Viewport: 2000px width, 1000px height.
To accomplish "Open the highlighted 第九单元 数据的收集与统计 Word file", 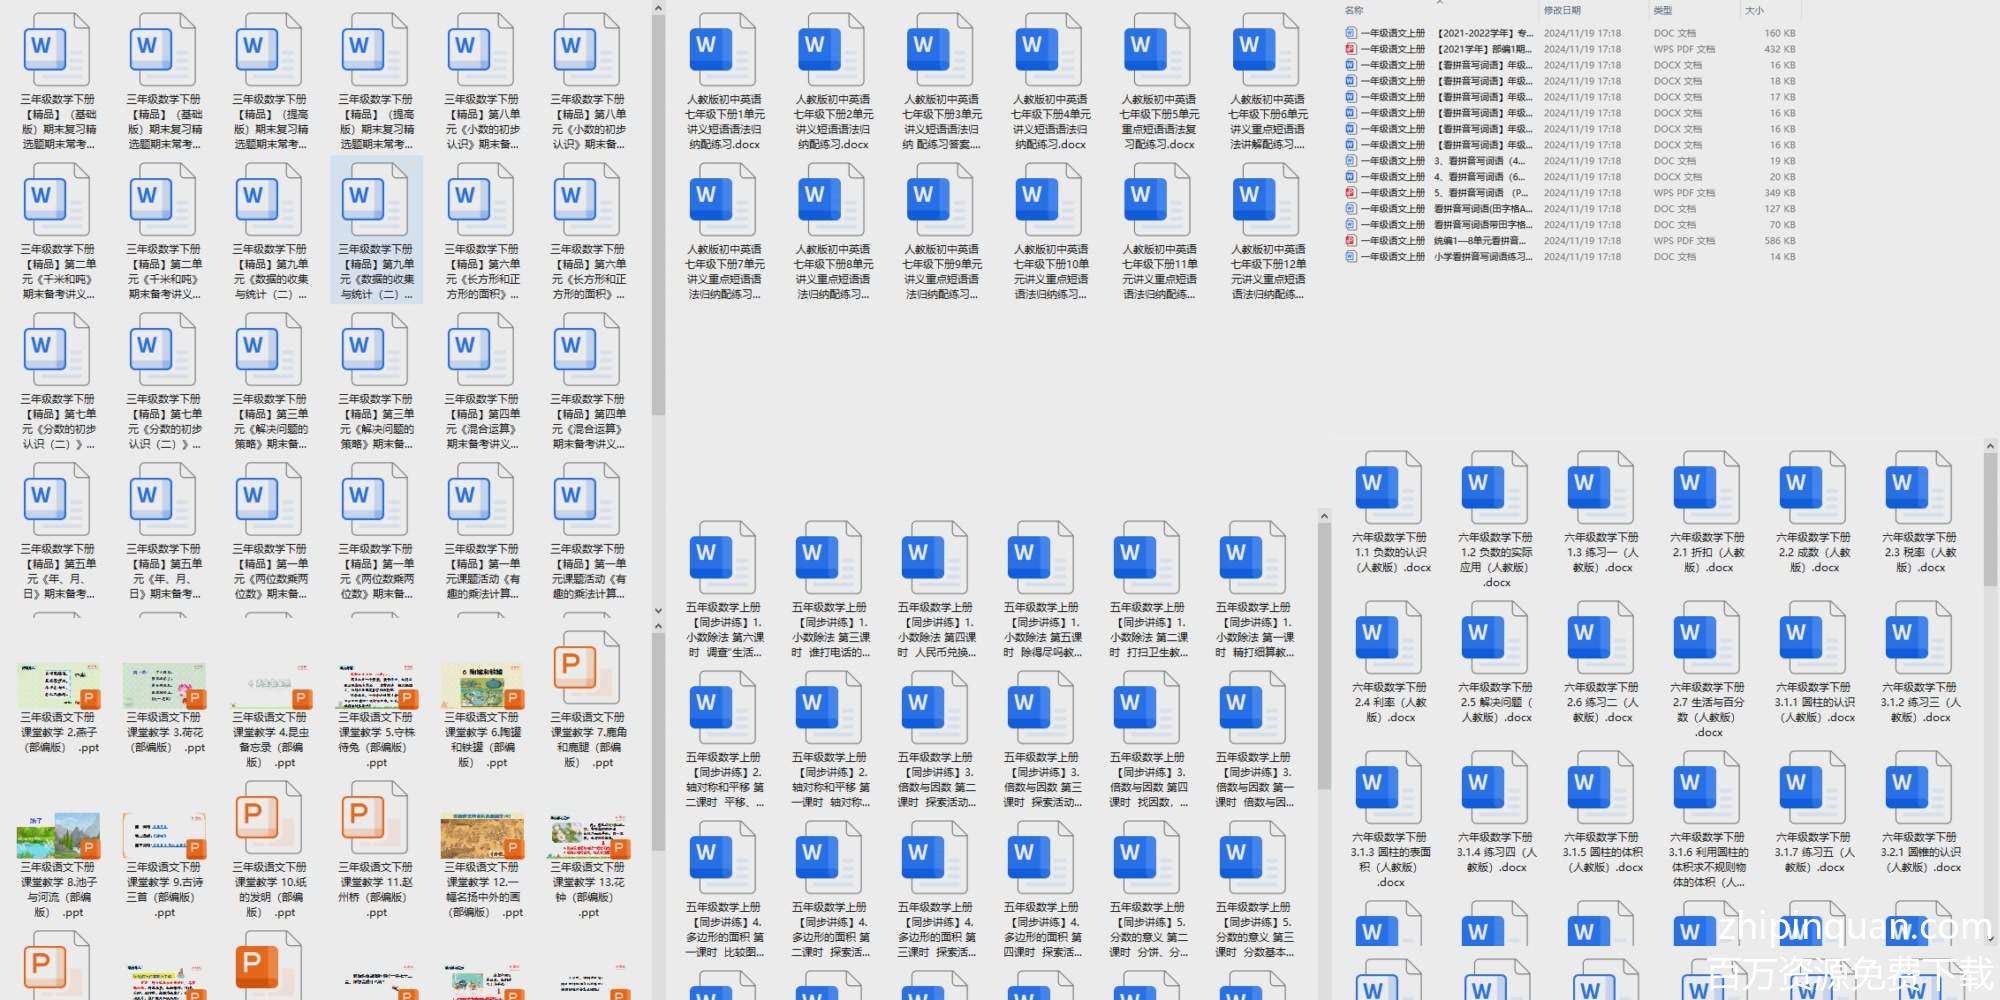I will pos(377,228).
